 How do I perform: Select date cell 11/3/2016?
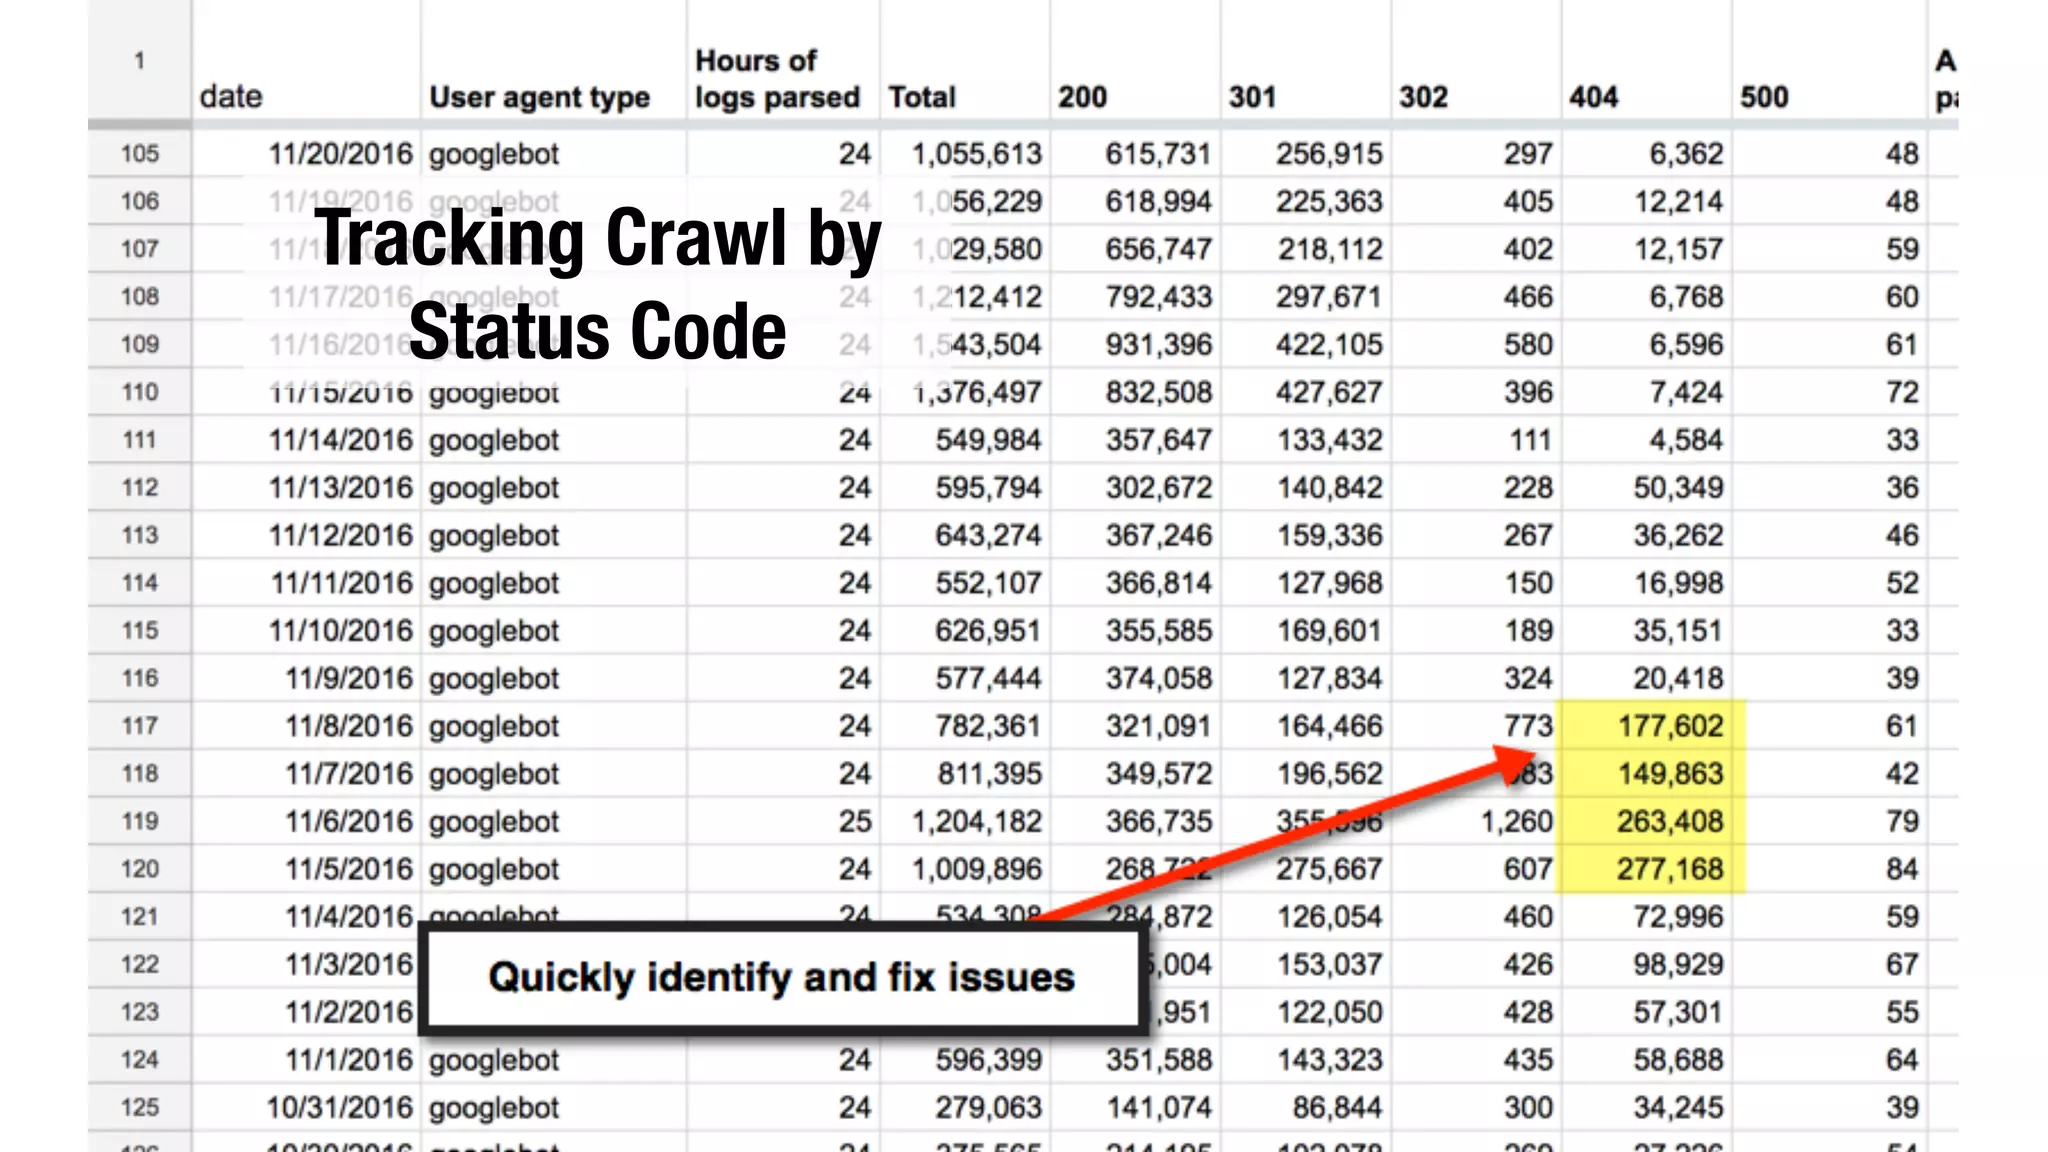click(306, 964)
